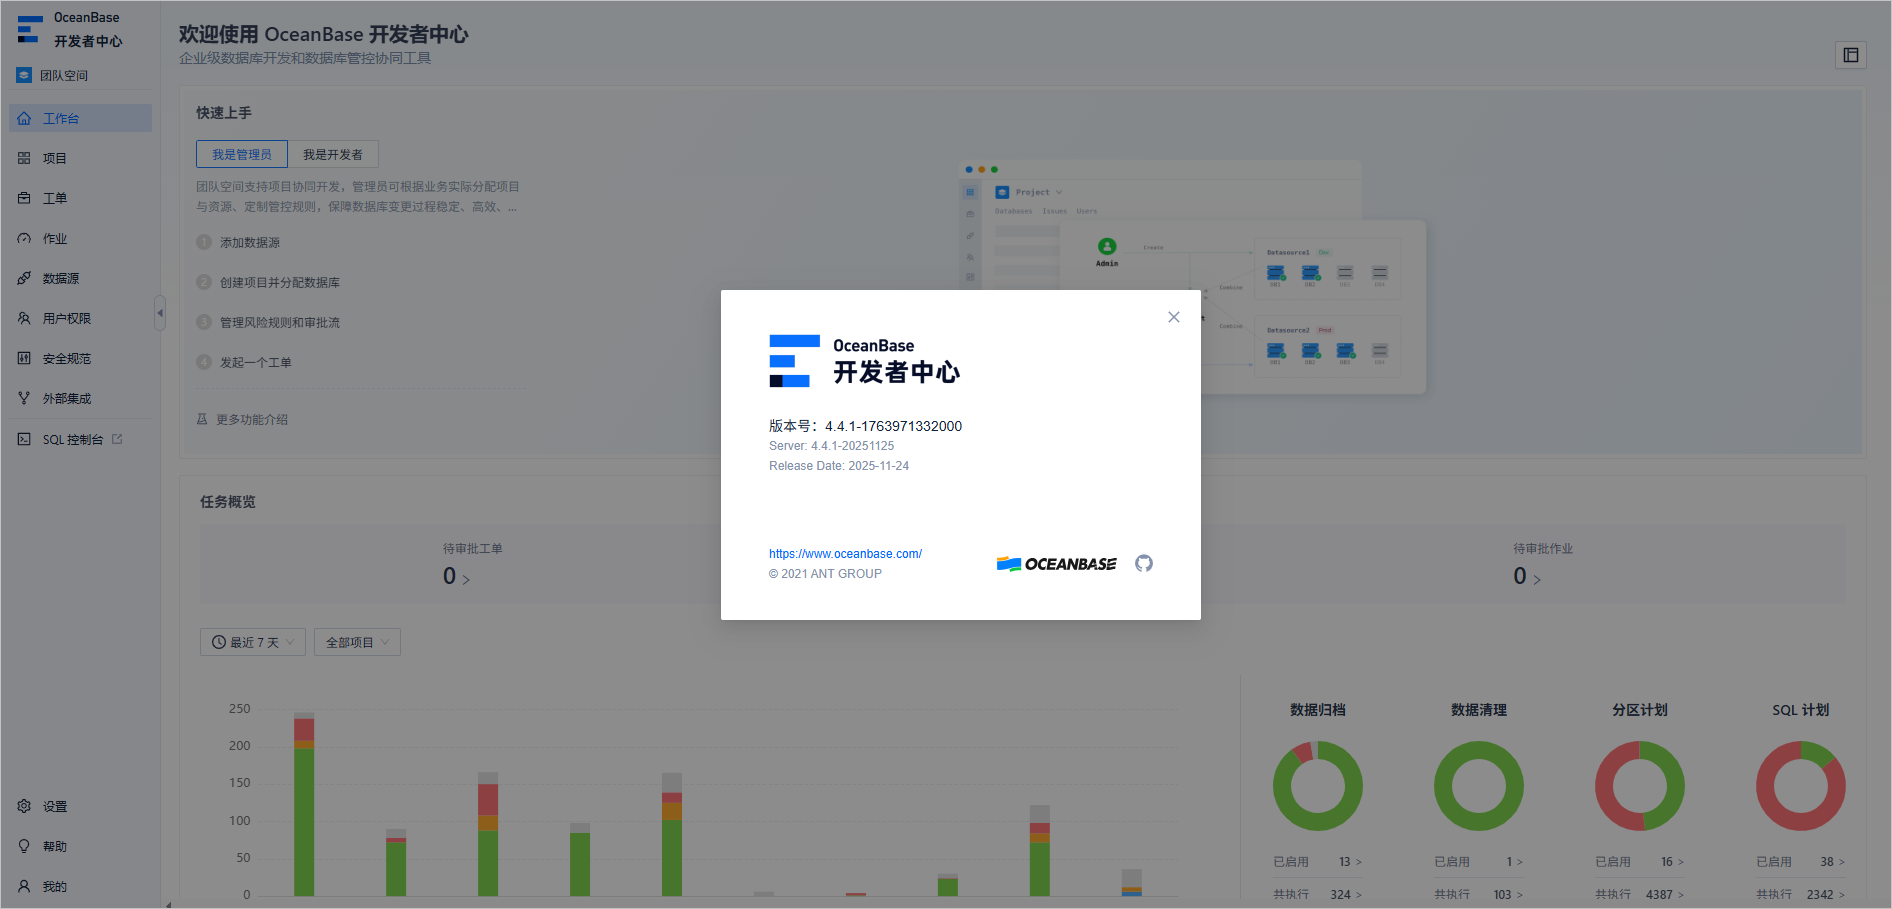The image size is (1892, 909).
Task: Click the 分区计划 donut chart
Action: pos(1640,786)
